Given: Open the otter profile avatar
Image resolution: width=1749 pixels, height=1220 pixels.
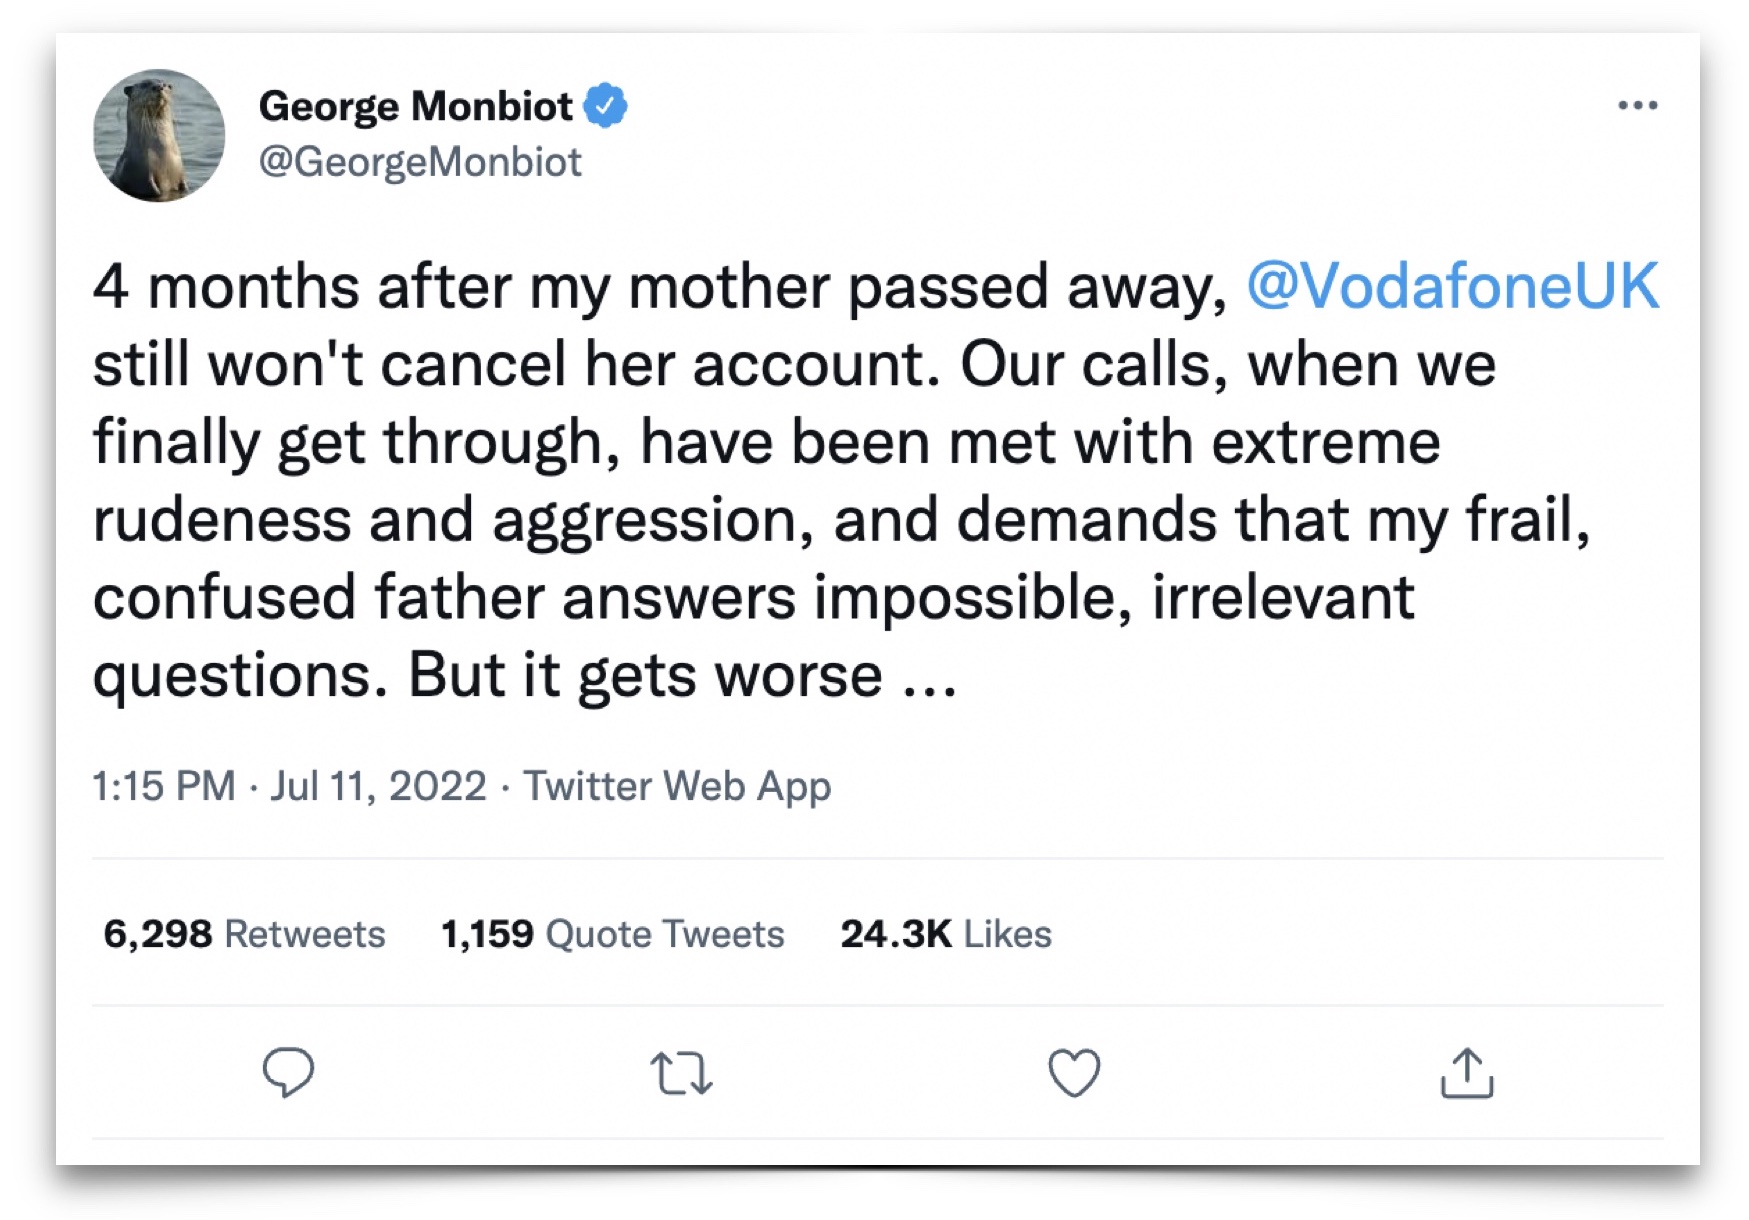Looking at the screenshot, I should 159,135.
